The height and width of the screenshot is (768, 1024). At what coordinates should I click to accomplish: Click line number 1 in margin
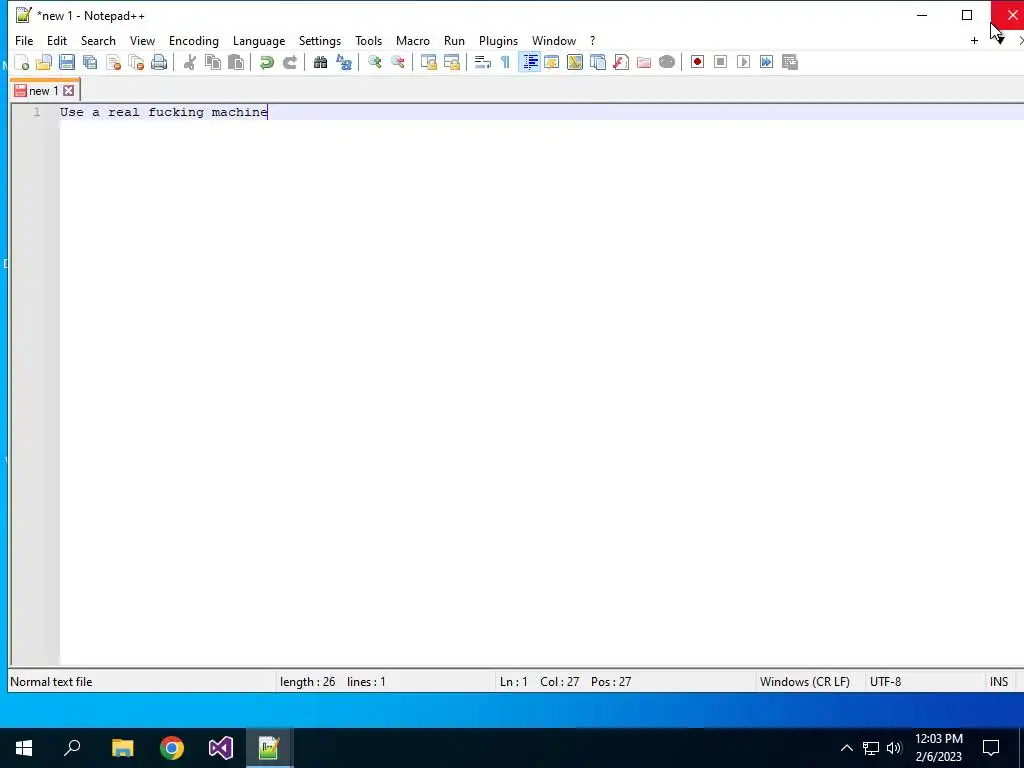tap(37, 112)
